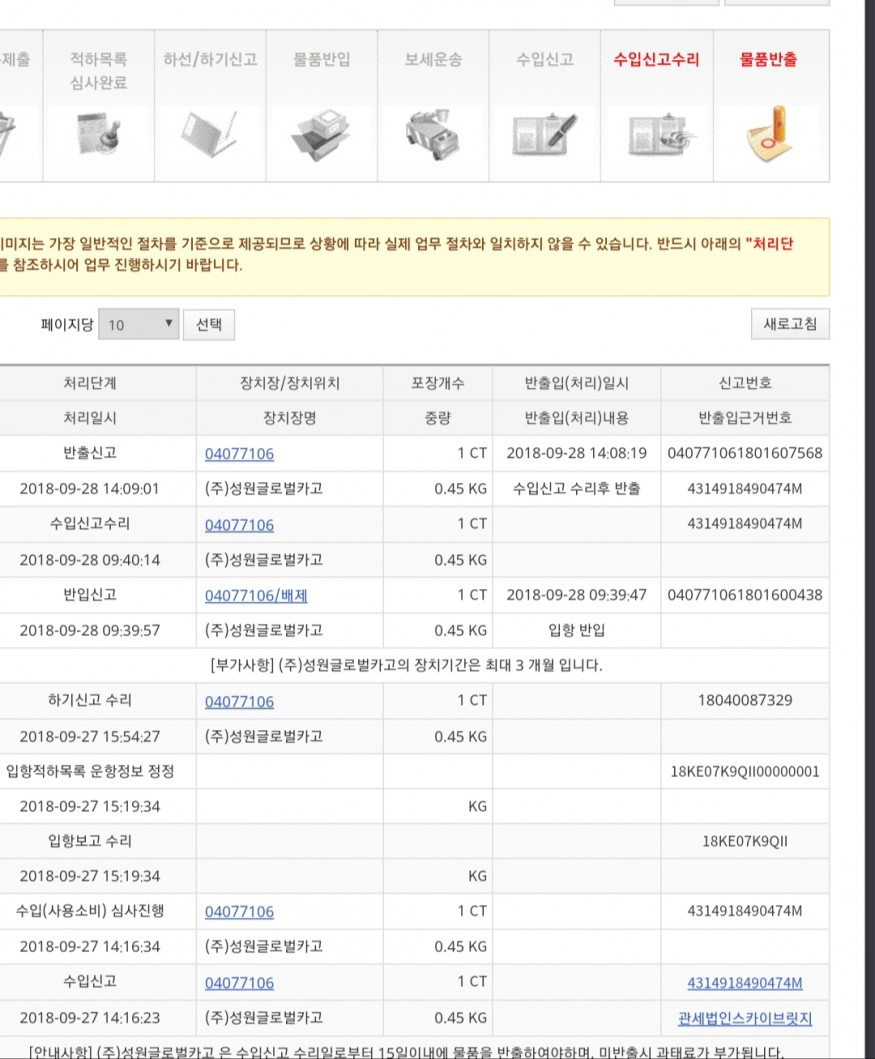This screenshot has height=1059, width=875.
Task: Open 04077106 link in the 수입신고 row
Action: click(x=239, y=983)
